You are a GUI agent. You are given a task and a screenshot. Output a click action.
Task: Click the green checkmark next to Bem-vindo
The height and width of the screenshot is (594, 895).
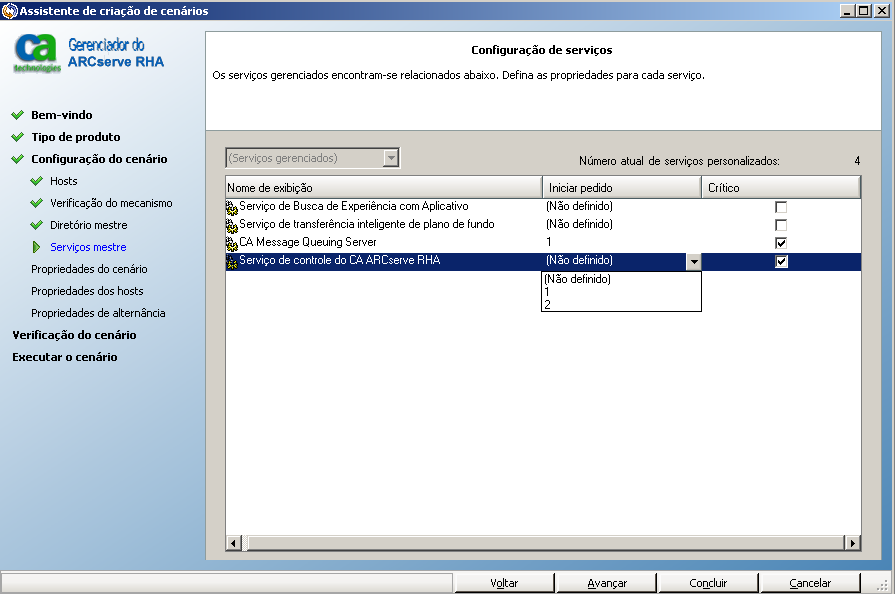point(18,115)
